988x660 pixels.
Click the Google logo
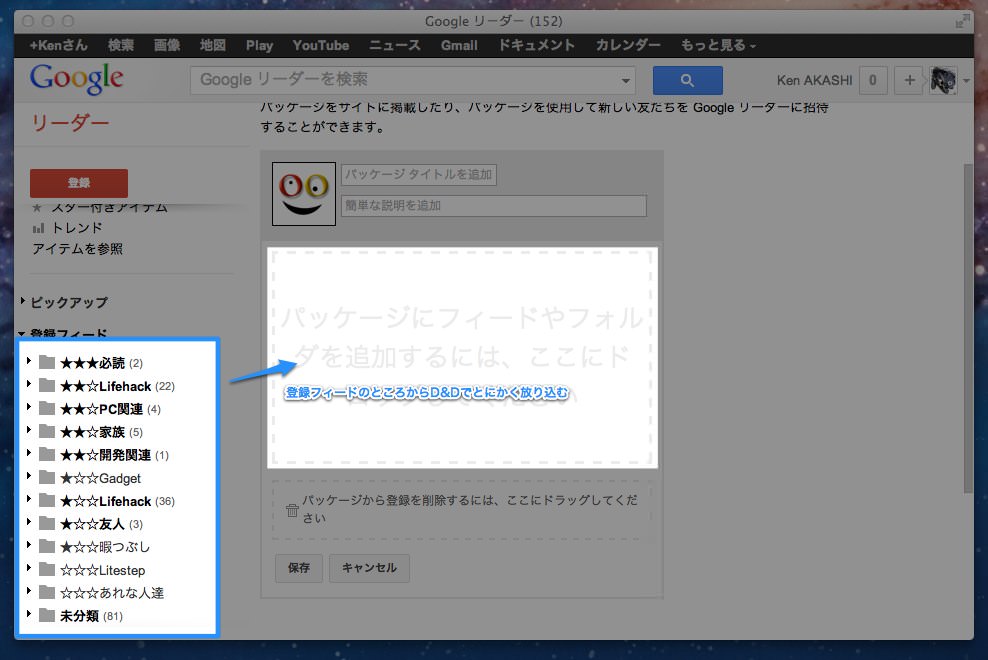tap(76, 79)
